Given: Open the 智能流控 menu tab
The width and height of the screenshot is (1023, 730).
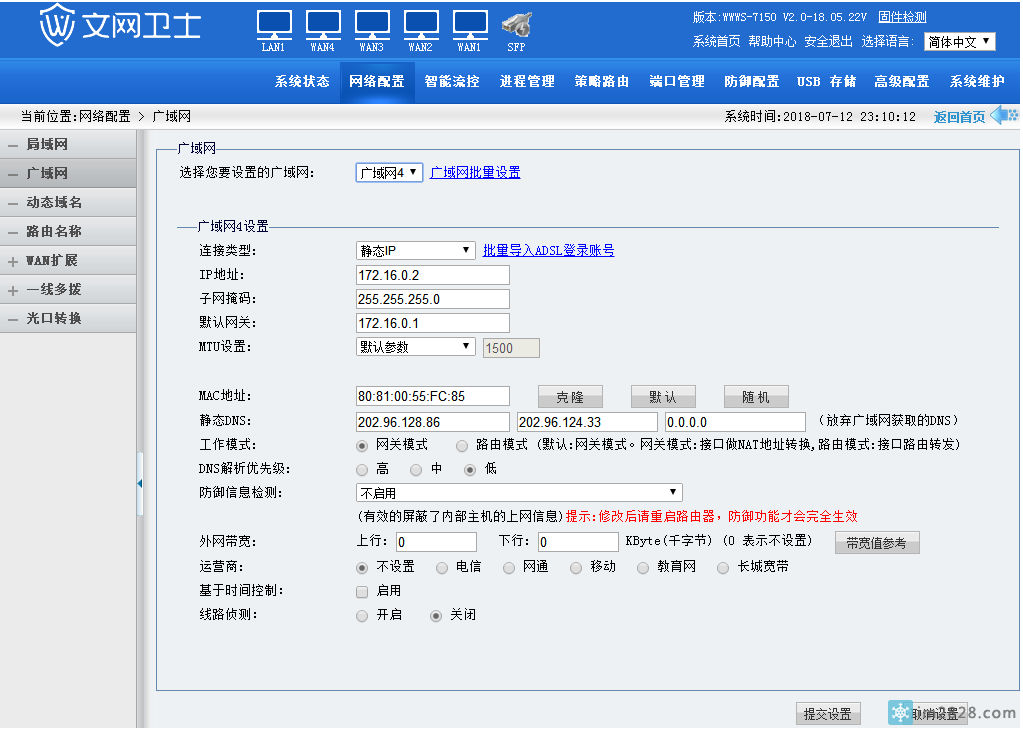Looking at the screenshot, I should [451, 82].
